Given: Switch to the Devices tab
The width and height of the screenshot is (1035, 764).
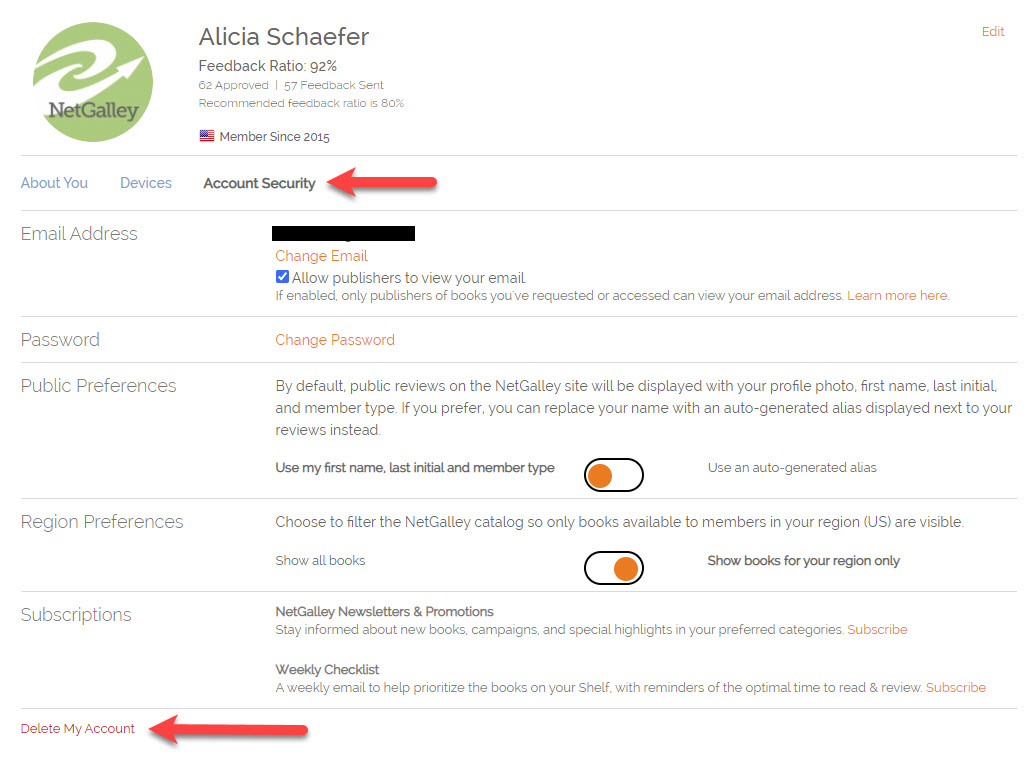Looking at the screenshot, I should (146, 183).
